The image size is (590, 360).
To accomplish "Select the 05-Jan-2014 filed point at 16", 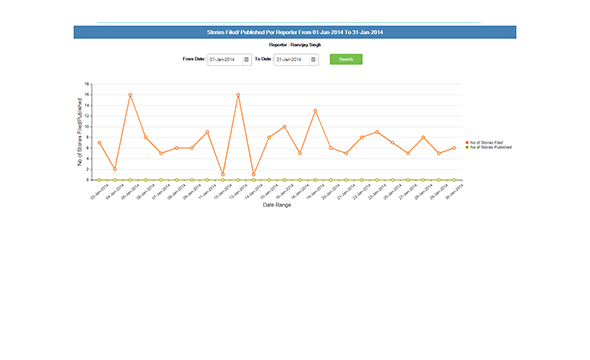I will 130,95.
